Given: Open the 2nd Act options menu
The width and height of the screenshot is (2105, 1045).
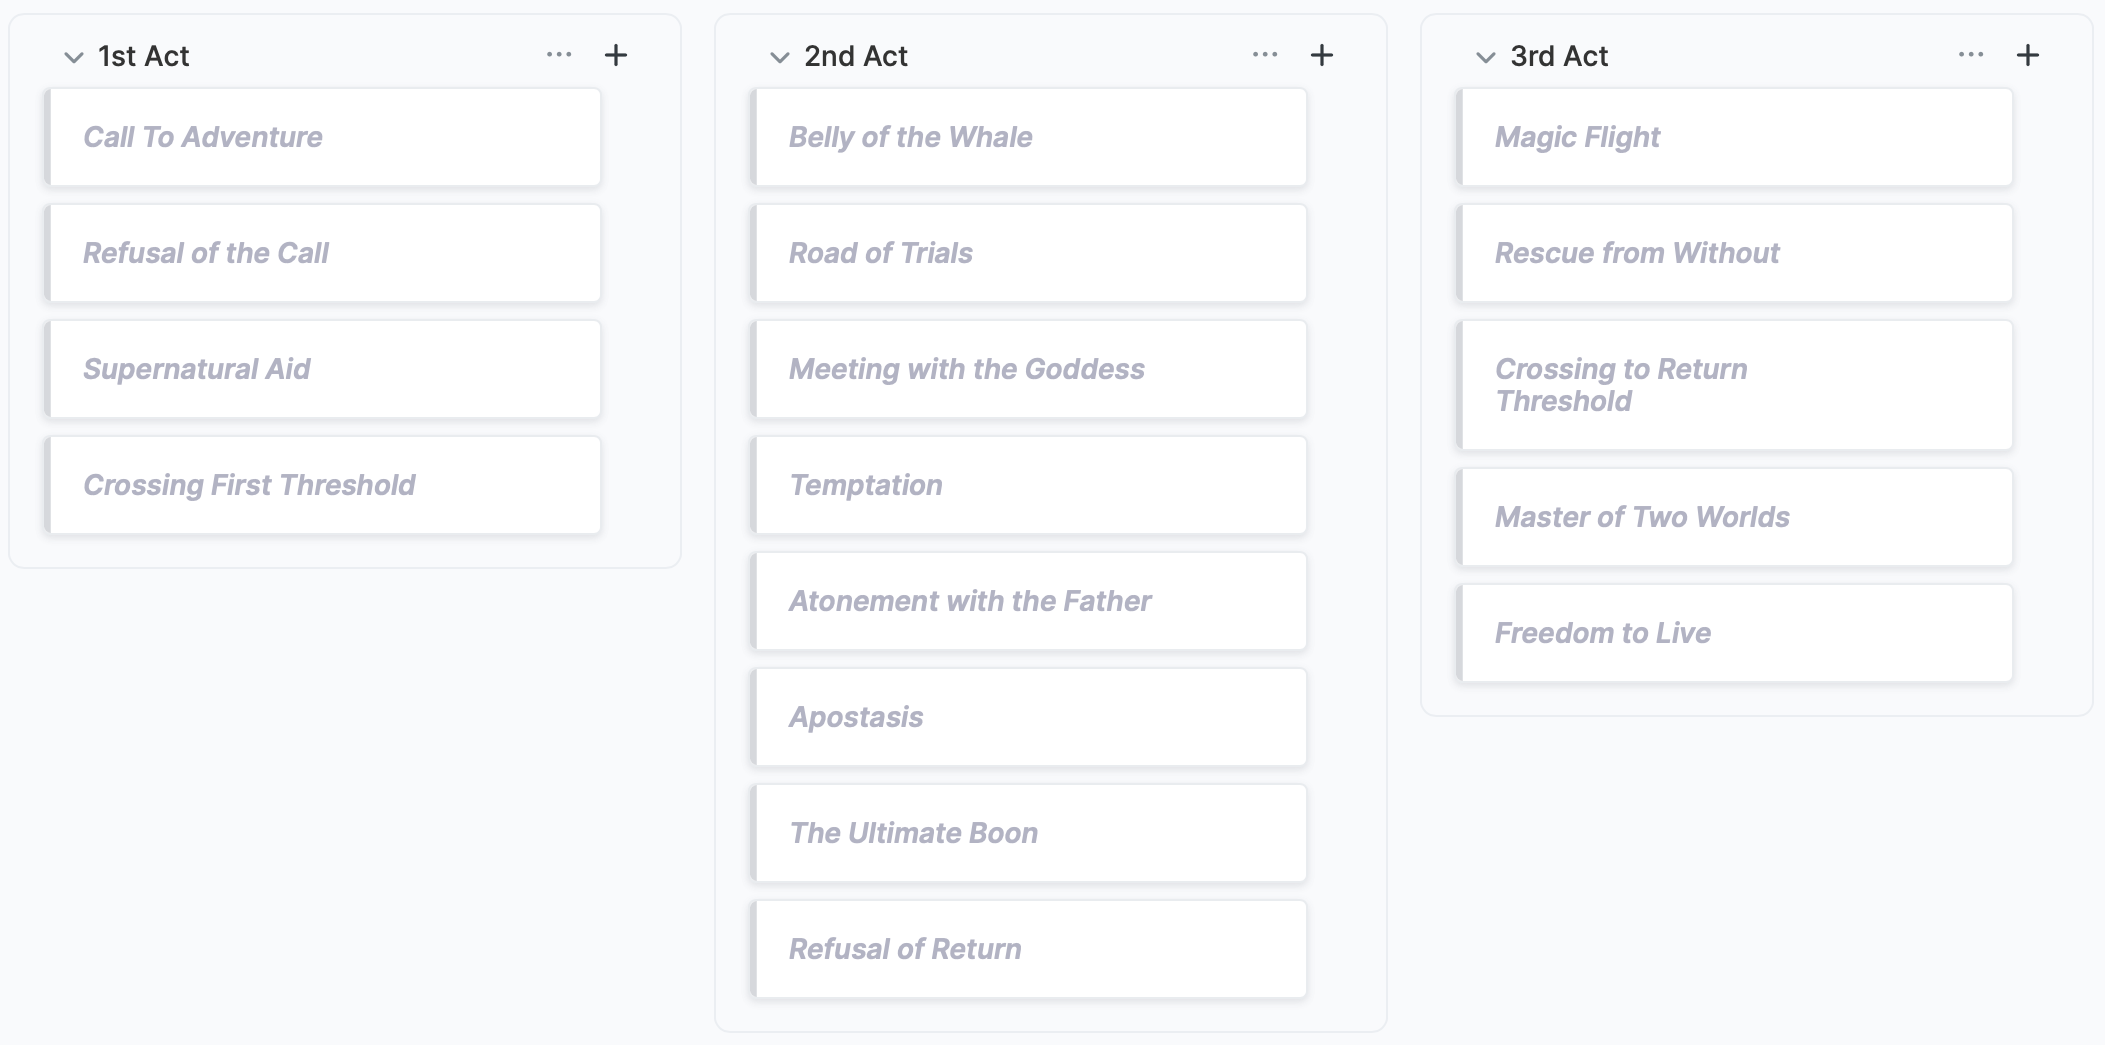Looking at the screenshot, I should 1265,55.
